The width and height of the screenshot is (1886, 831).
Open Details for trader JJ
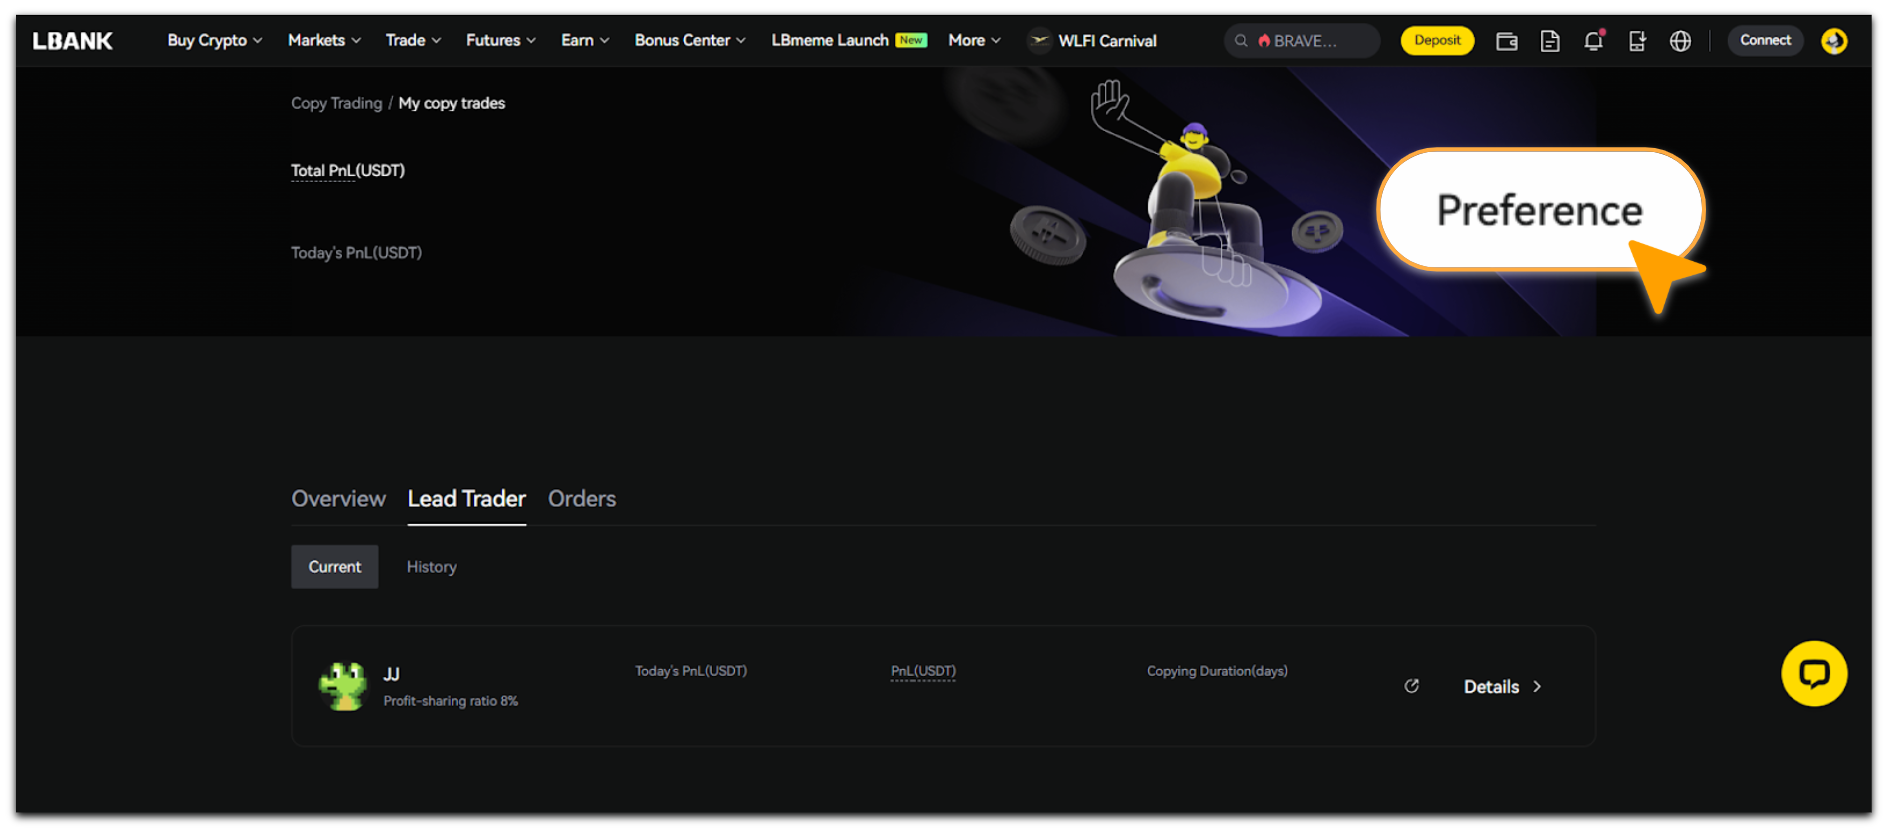coord(1501,687)
